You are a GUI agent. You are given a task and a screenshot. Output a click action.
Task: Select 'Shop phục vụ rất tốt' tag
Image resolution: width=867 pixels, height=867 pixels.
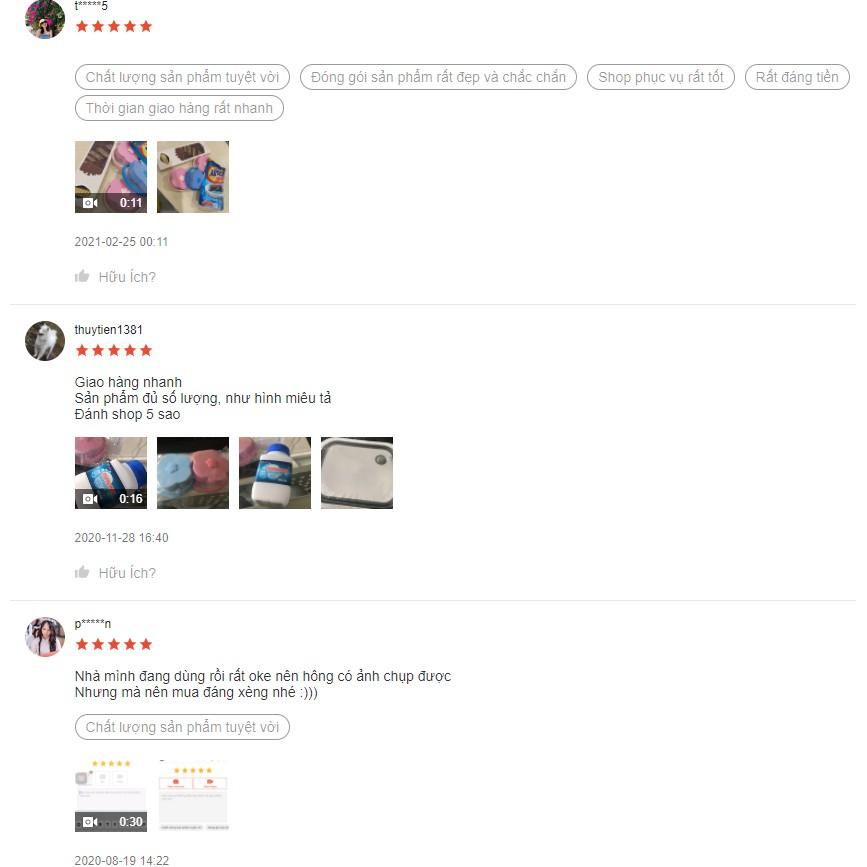[x=661, y=77]
